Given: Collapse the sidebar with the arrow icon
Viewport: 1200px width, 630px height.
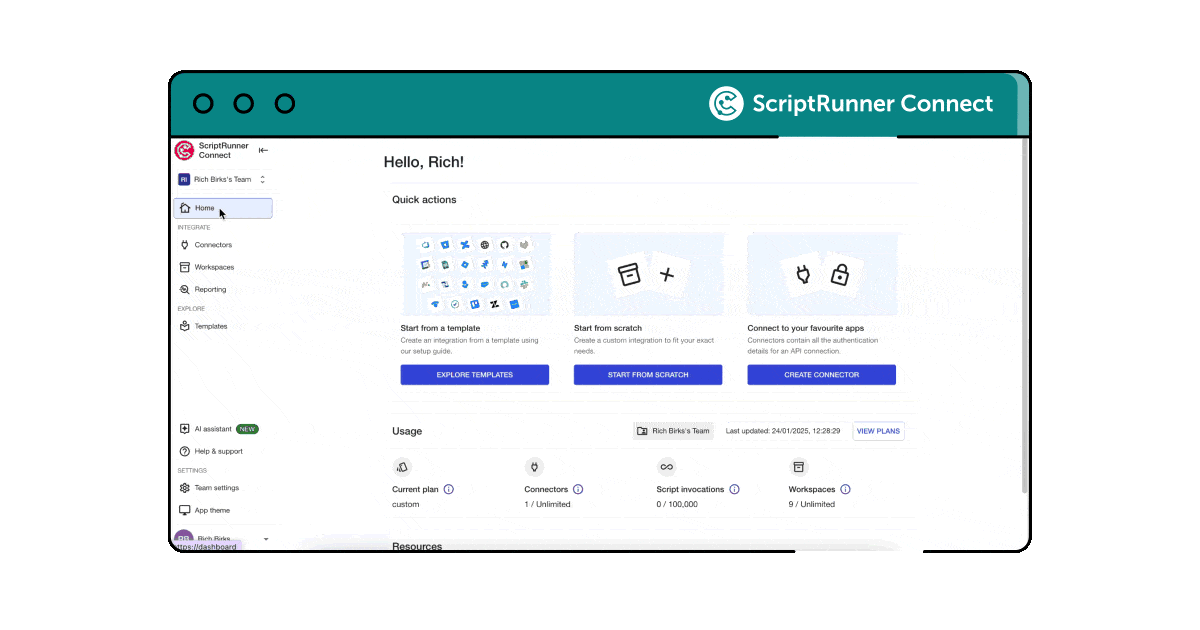Looking at the screenshot, I should point(263,150).
